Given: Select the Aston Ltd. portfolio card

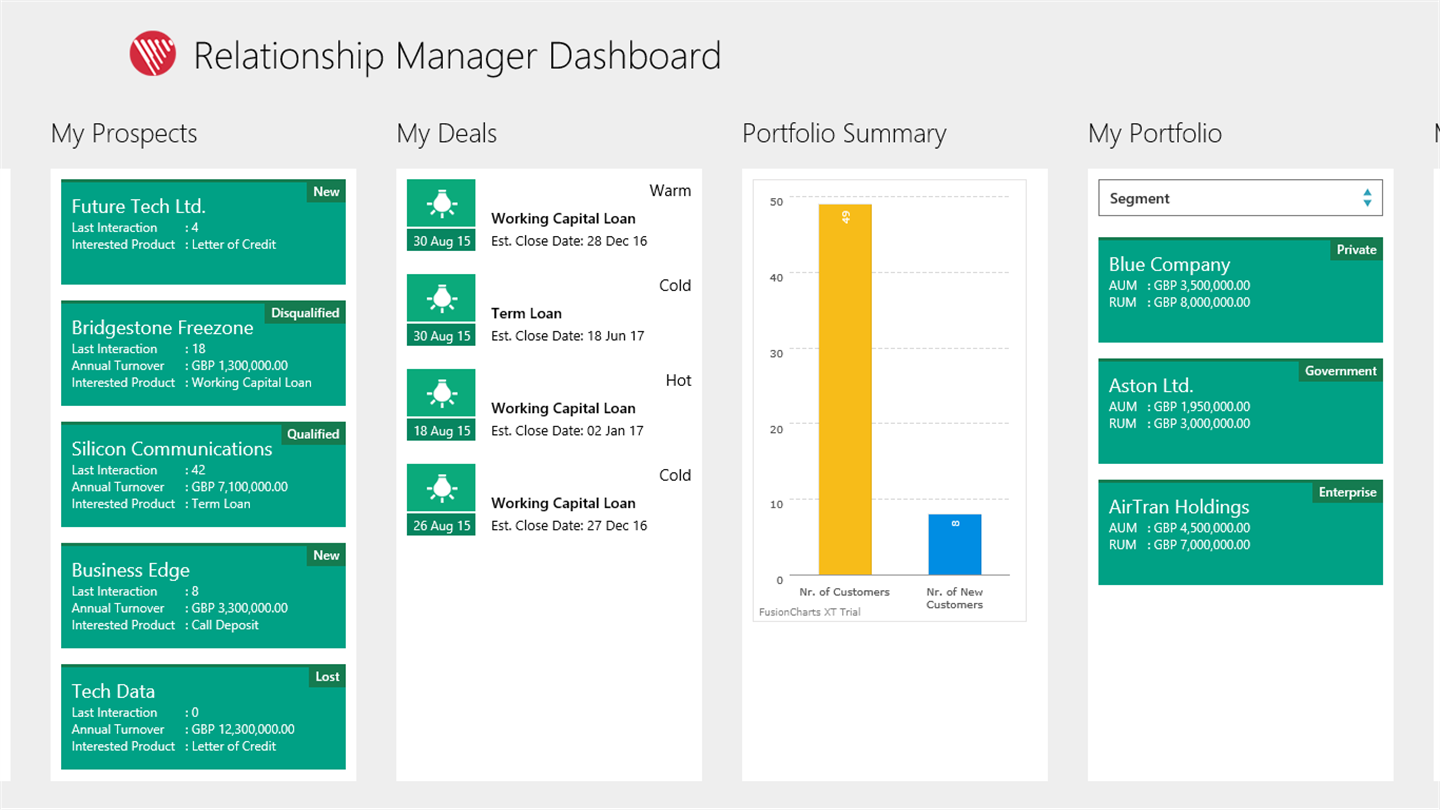Looking at the screenshot, I should coord(1240,411).
